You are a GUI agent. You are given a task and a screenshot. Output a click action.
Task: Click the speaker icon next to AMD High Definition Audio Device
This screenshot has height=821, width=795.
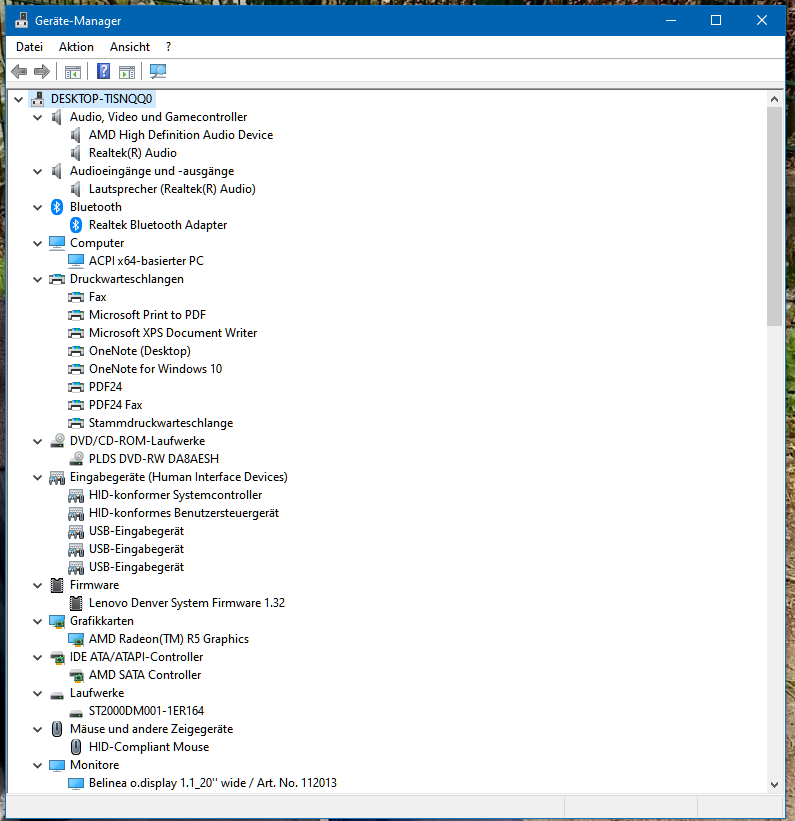[76, 135]
